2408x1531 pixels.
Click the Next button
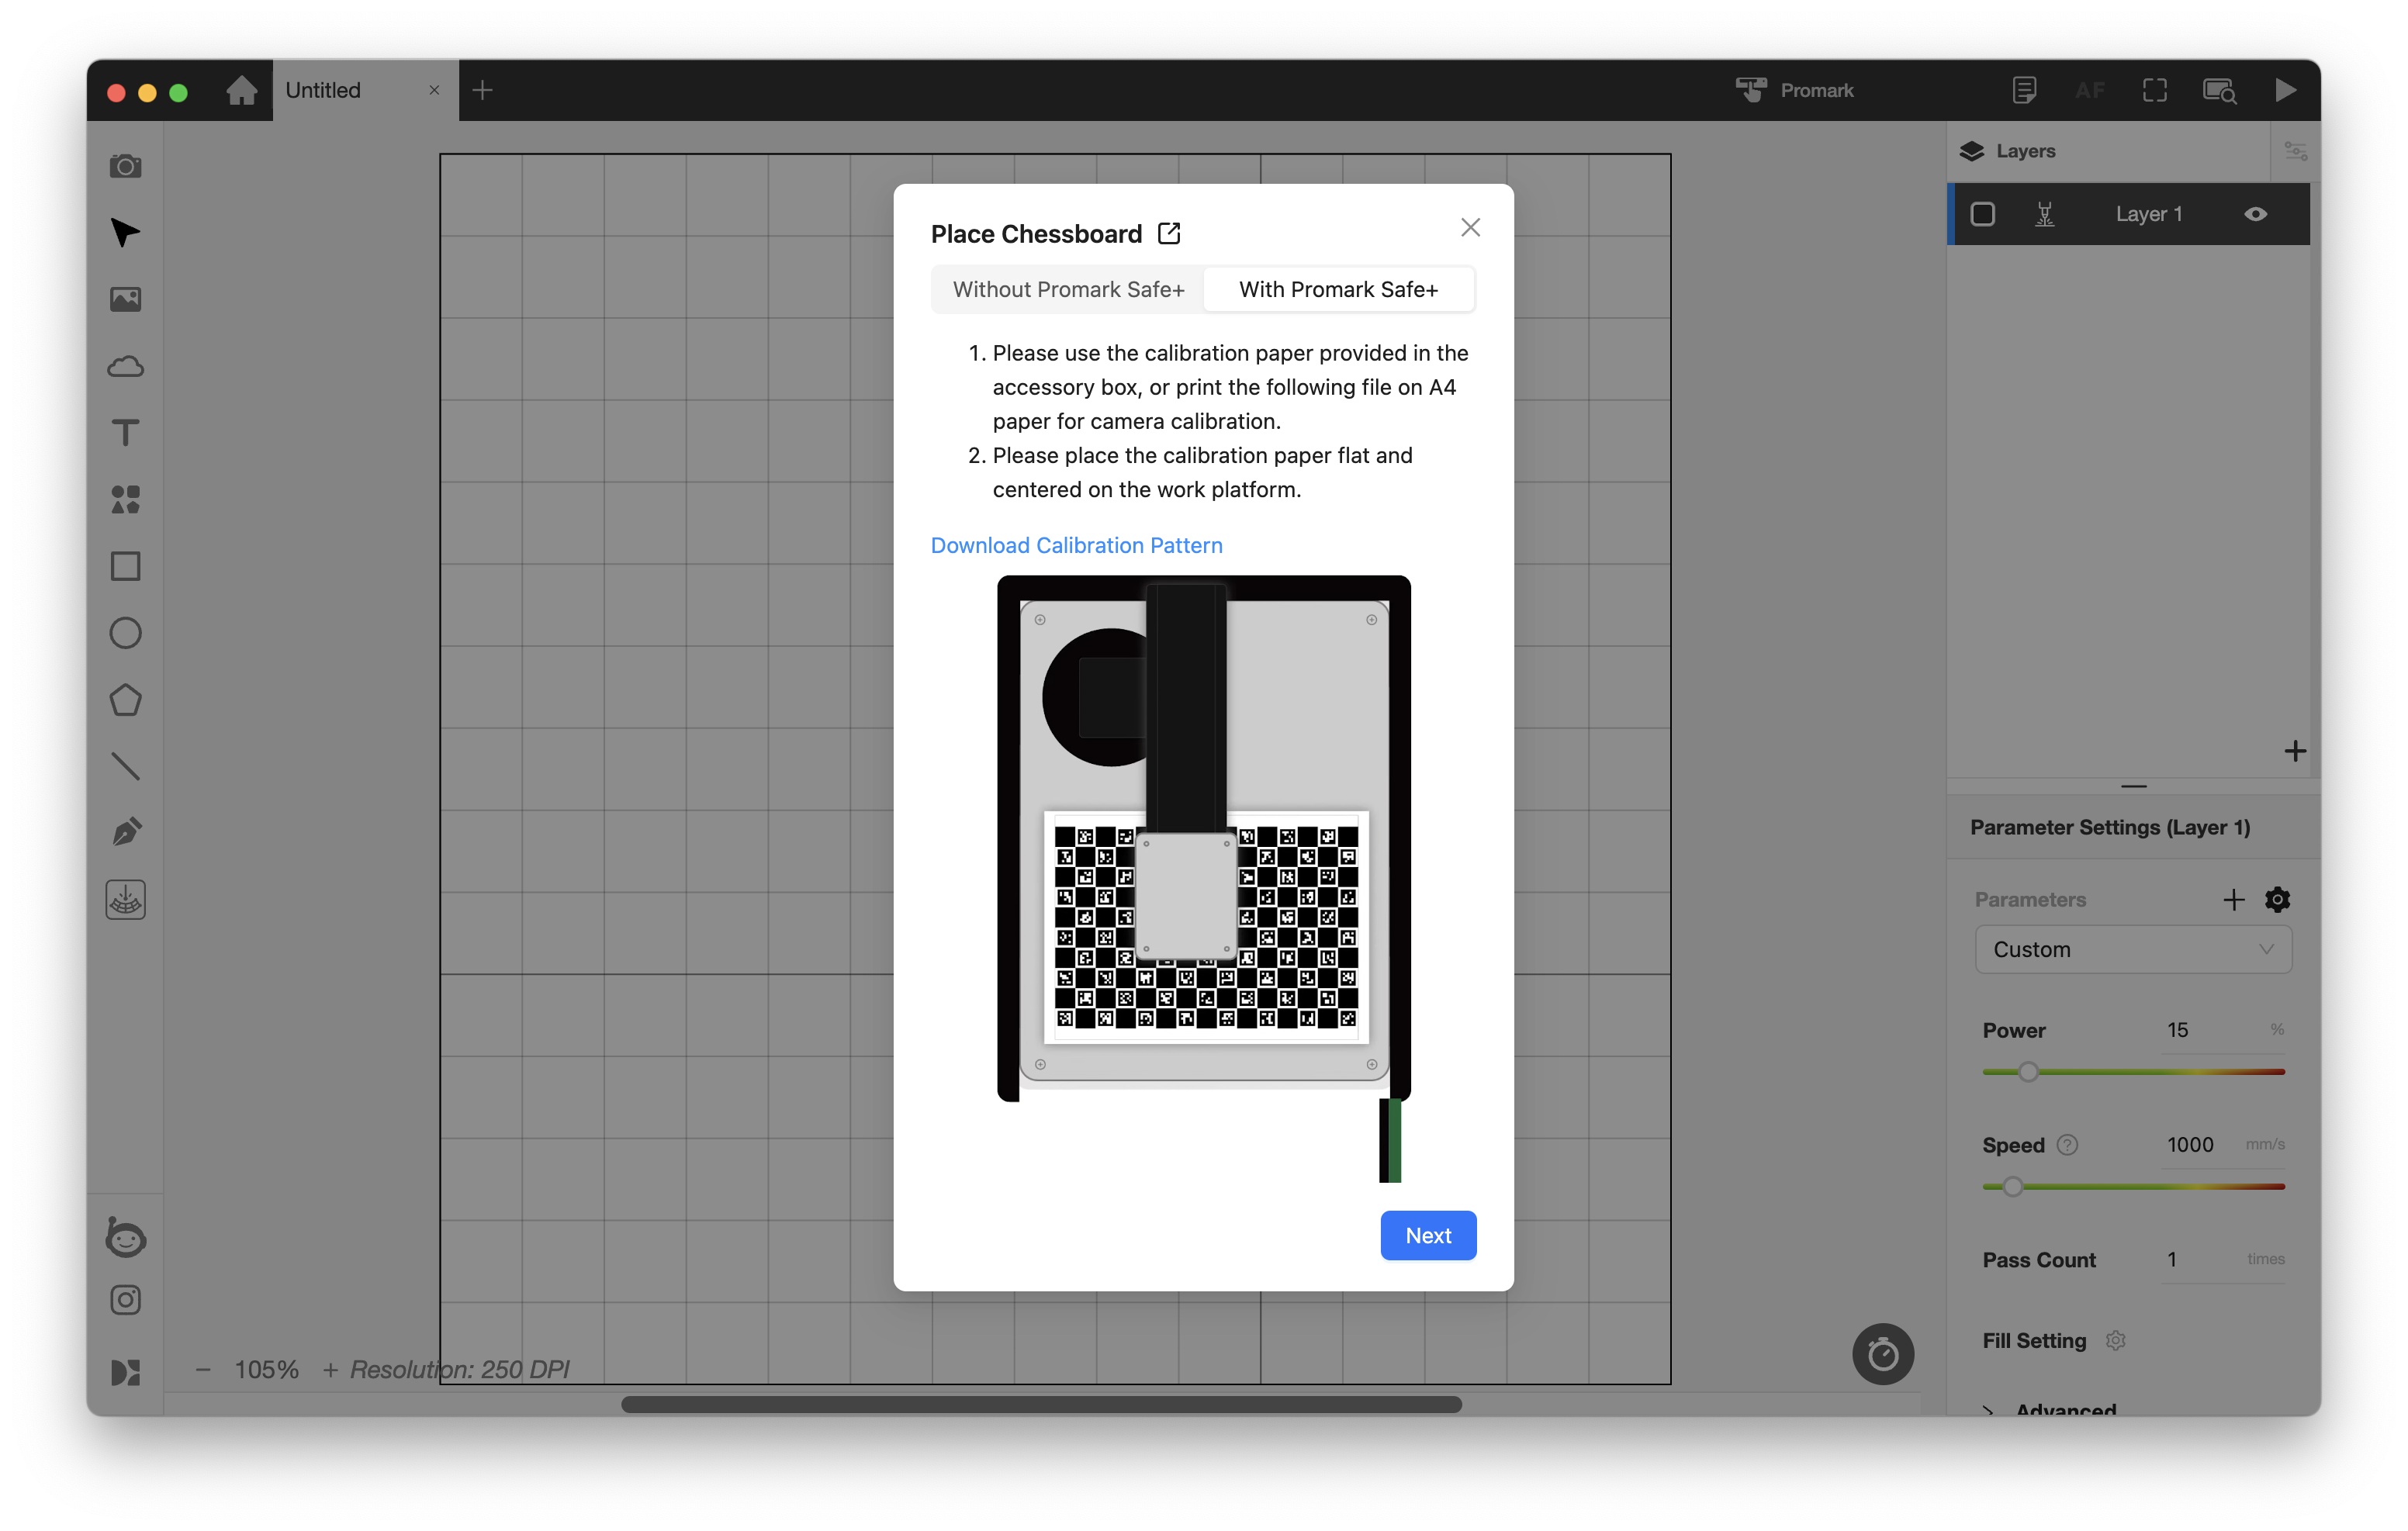pos(1428,1235)
